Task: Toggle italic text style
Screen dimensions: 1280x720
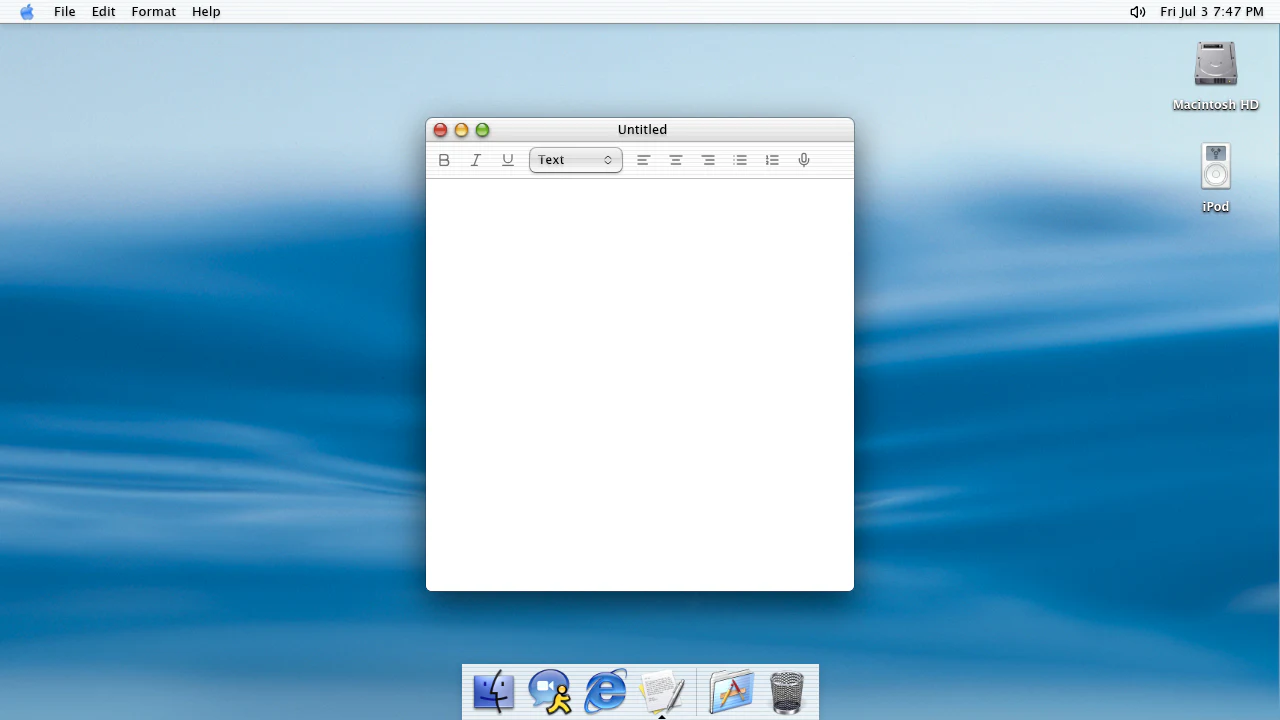Action: click(x=476, y=160)
